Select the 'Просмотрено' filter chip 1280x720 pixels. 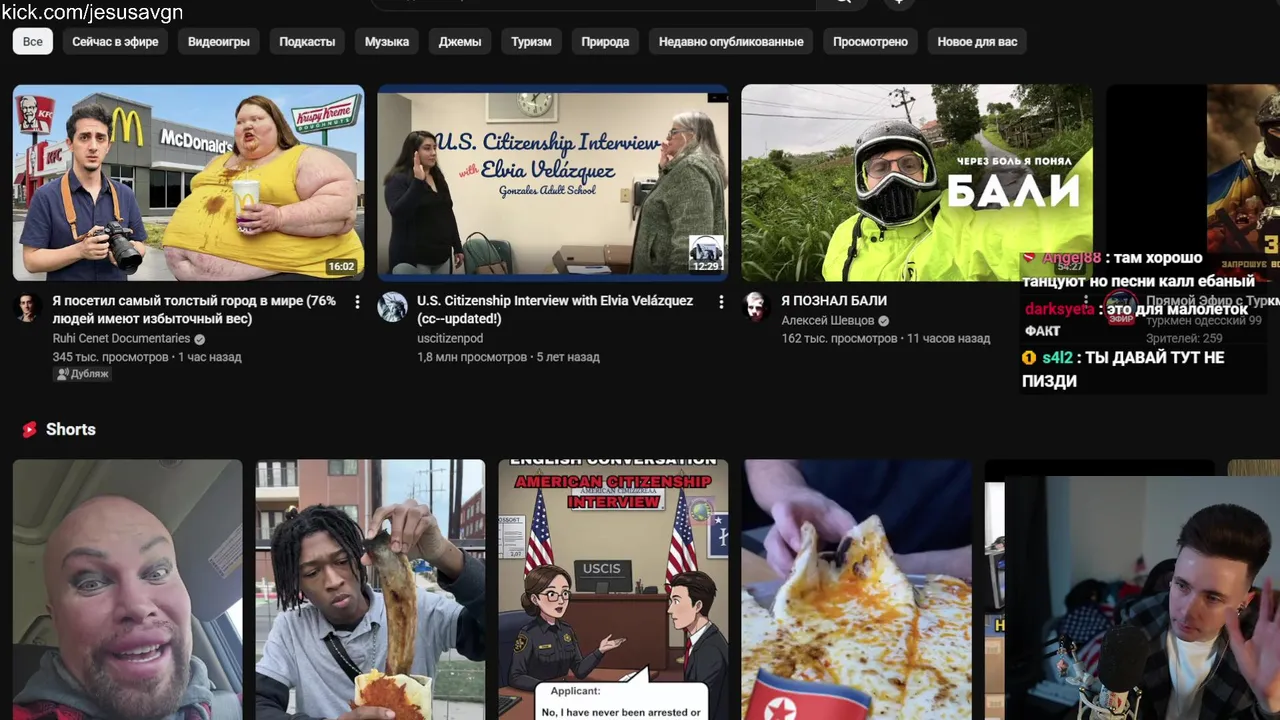[x=870, y=41]
